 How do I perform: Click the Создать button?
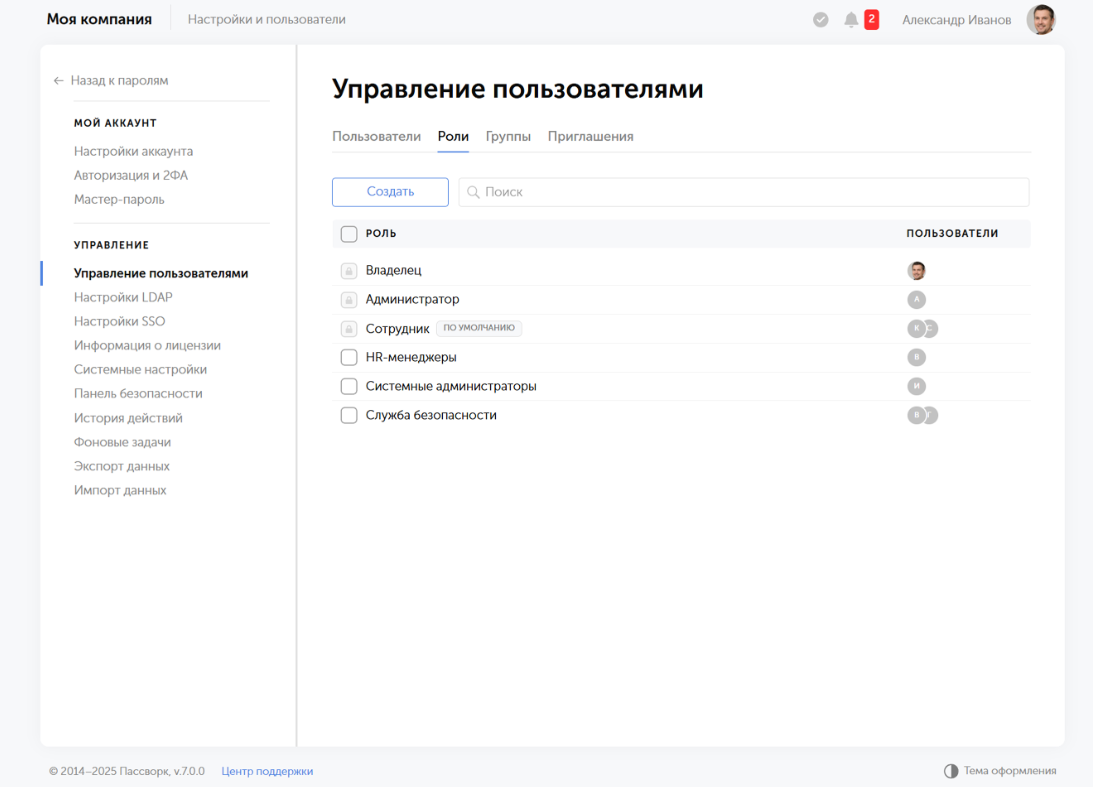(x=390, y=192)
